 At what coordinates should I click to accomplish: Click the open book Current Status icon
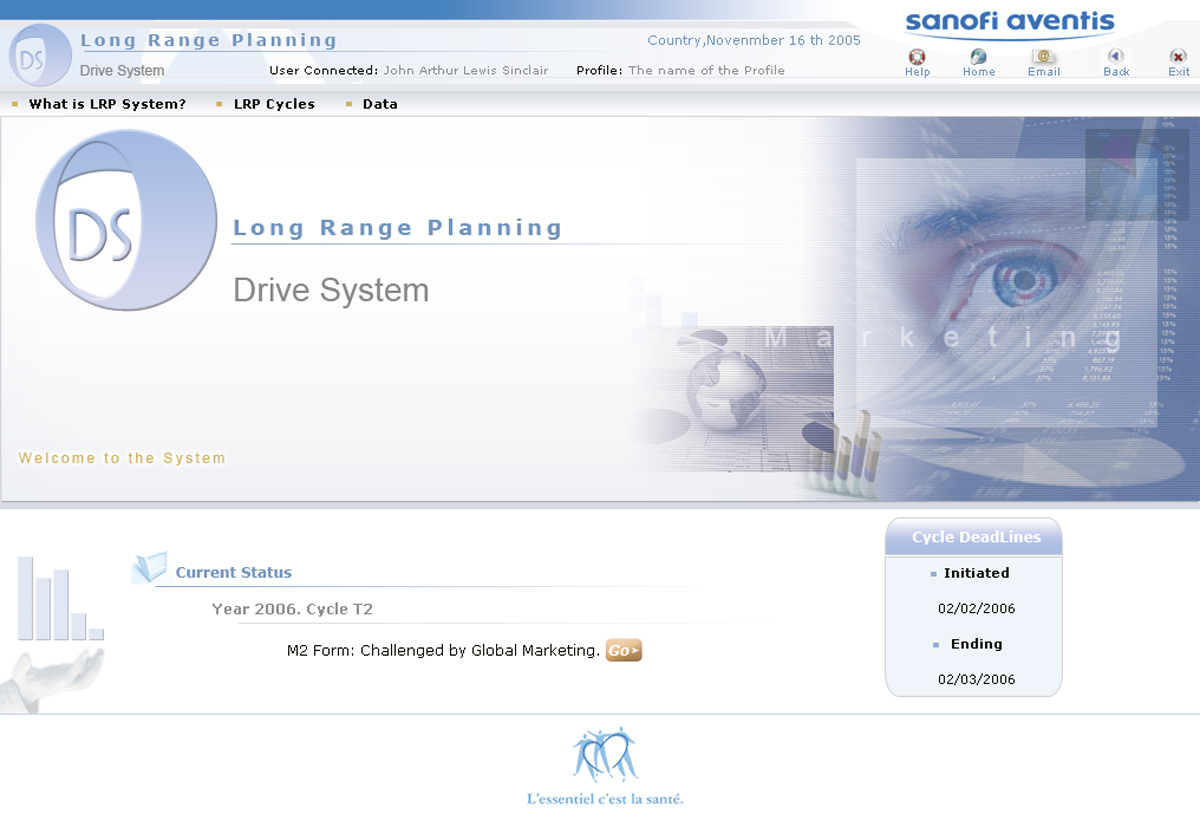coord(150,568)
